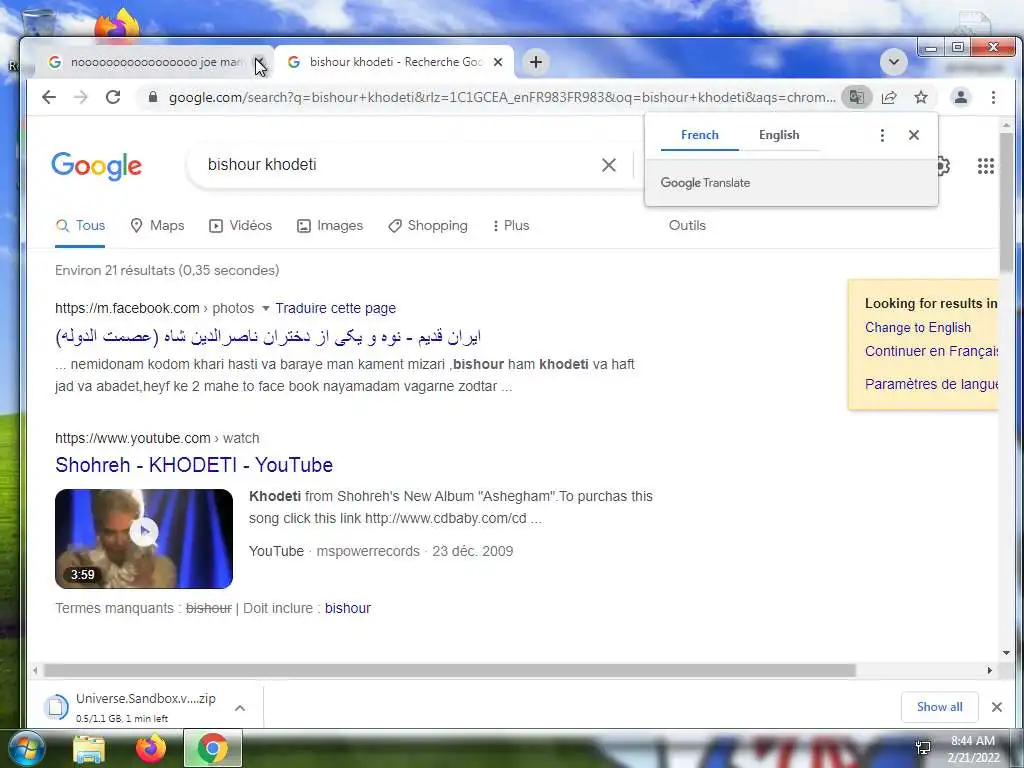Click 'Show all' downloads button
The image size is (1024, 768).
939,707
